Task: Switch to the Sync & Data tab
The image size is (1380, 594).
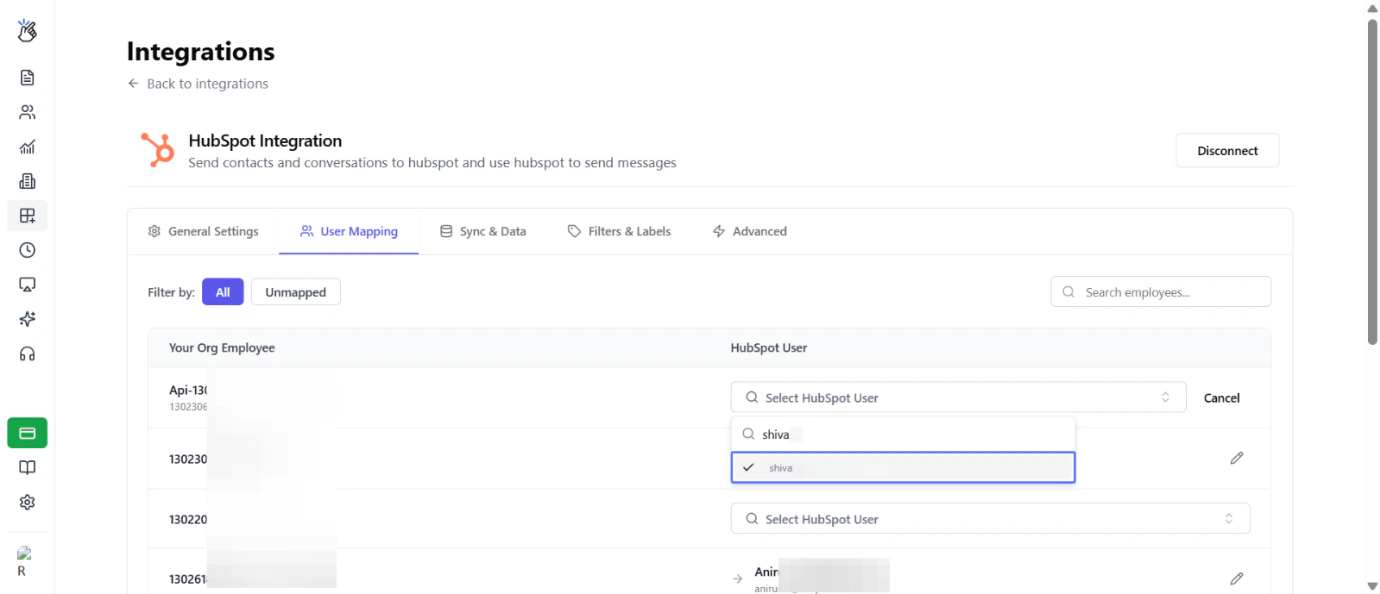Action: (x=483, y=231)
